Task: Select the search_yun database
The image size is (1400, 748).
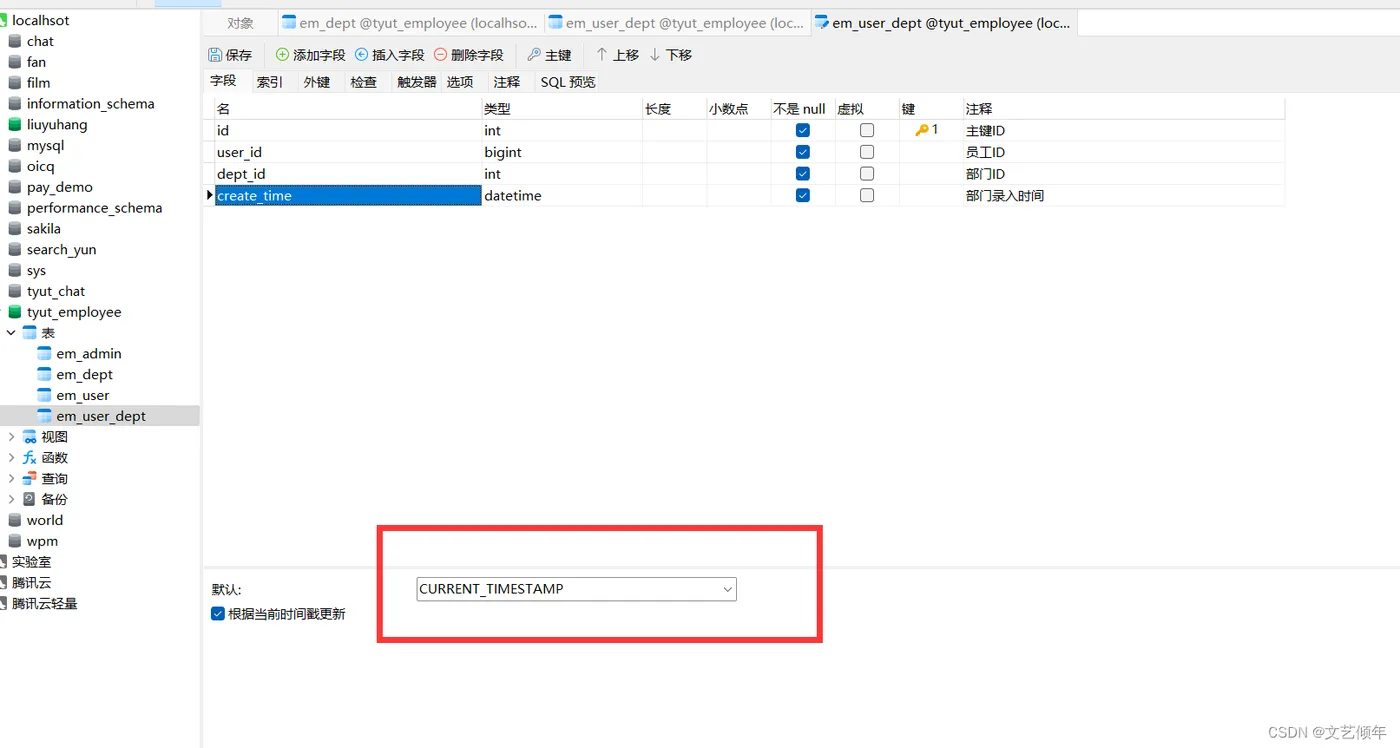Action: point(62,250)
